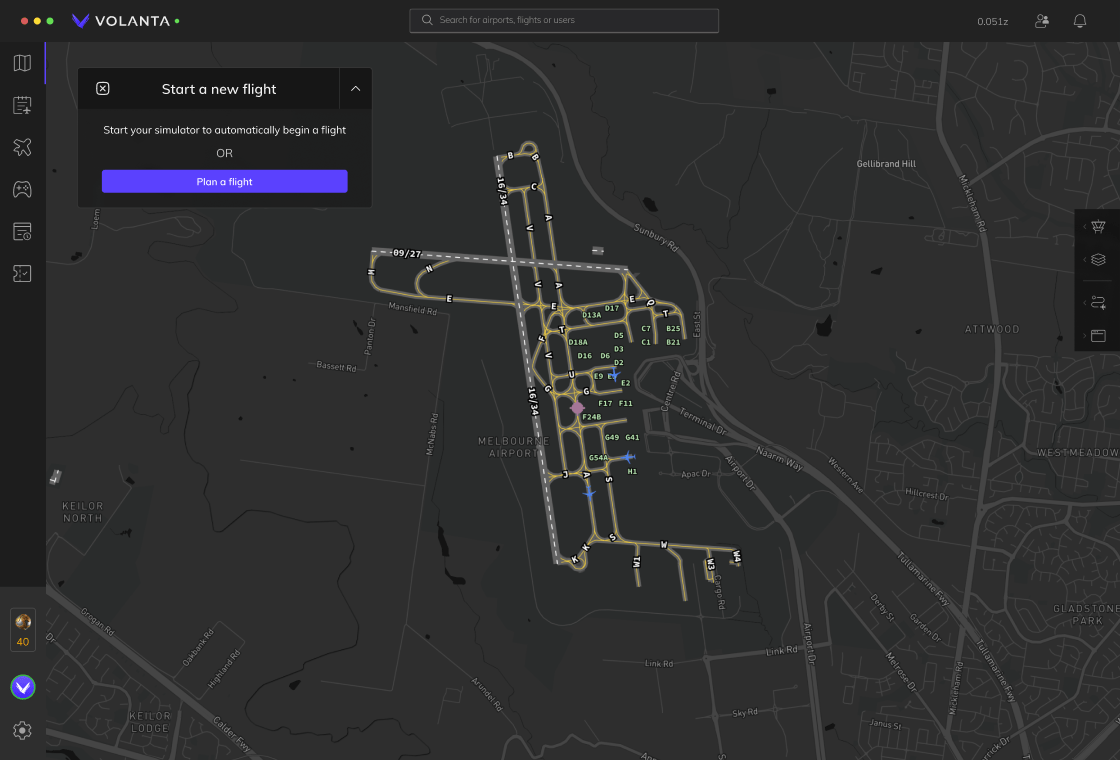Image resolution: width=1120 pixels, height=760 pixels.
Task: Select the pink aircraft marker near F24B
Action: (577, 407)
